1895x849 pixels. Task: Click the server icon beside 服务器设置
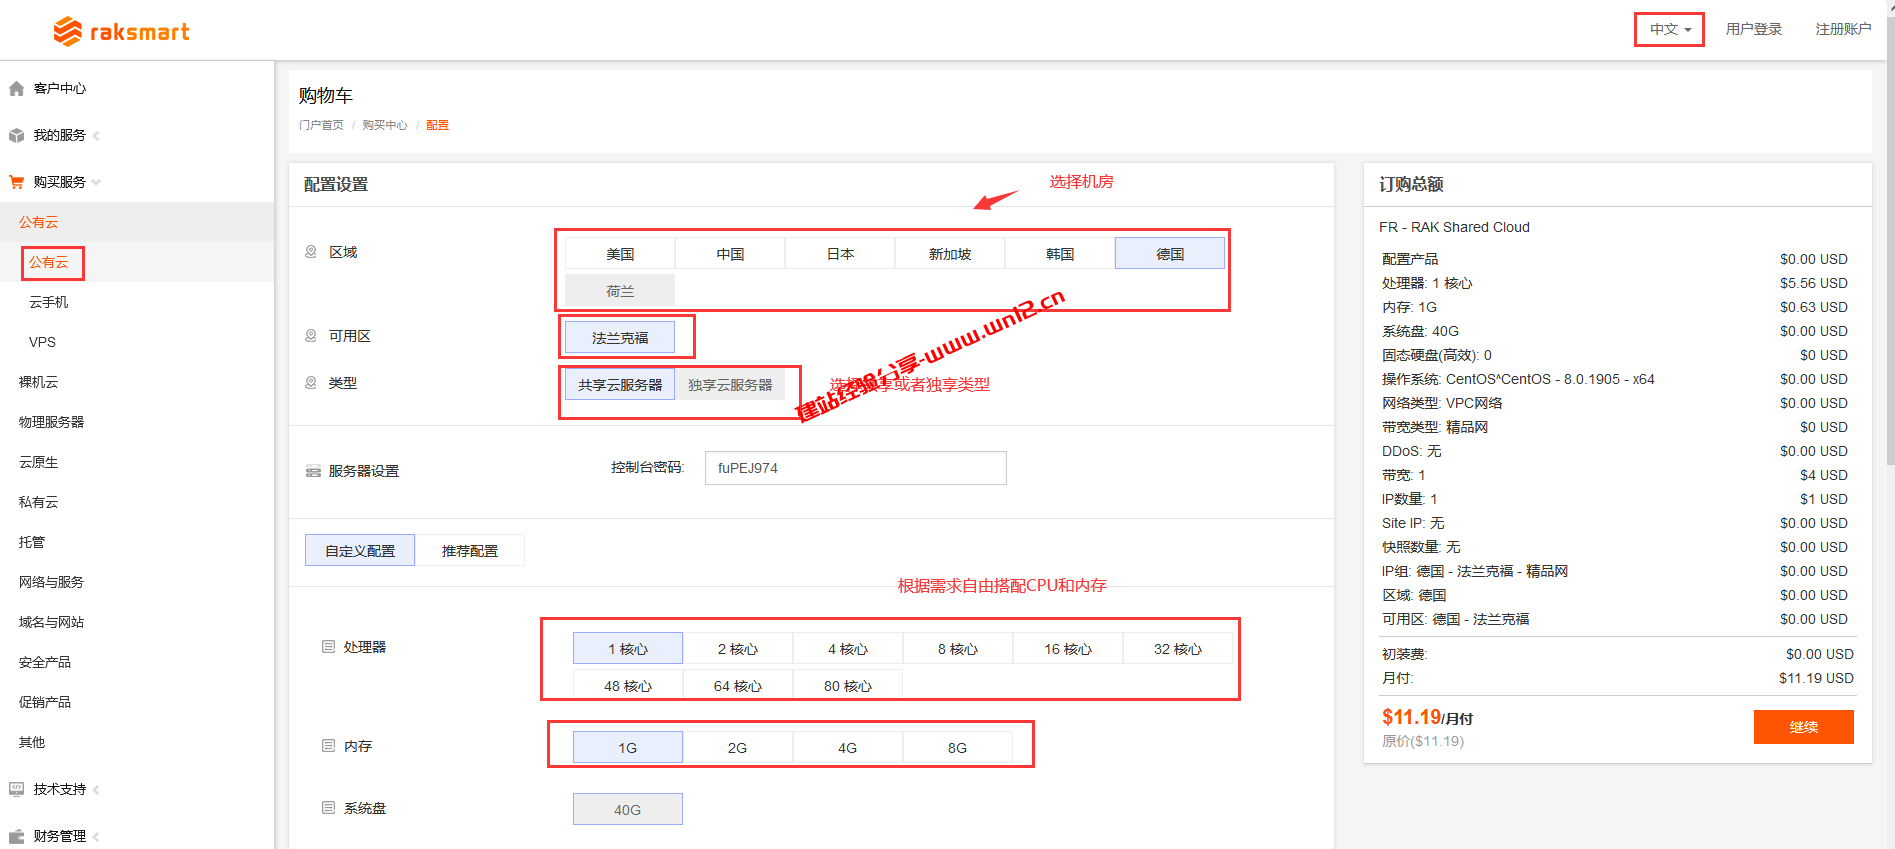pos(313,471)
